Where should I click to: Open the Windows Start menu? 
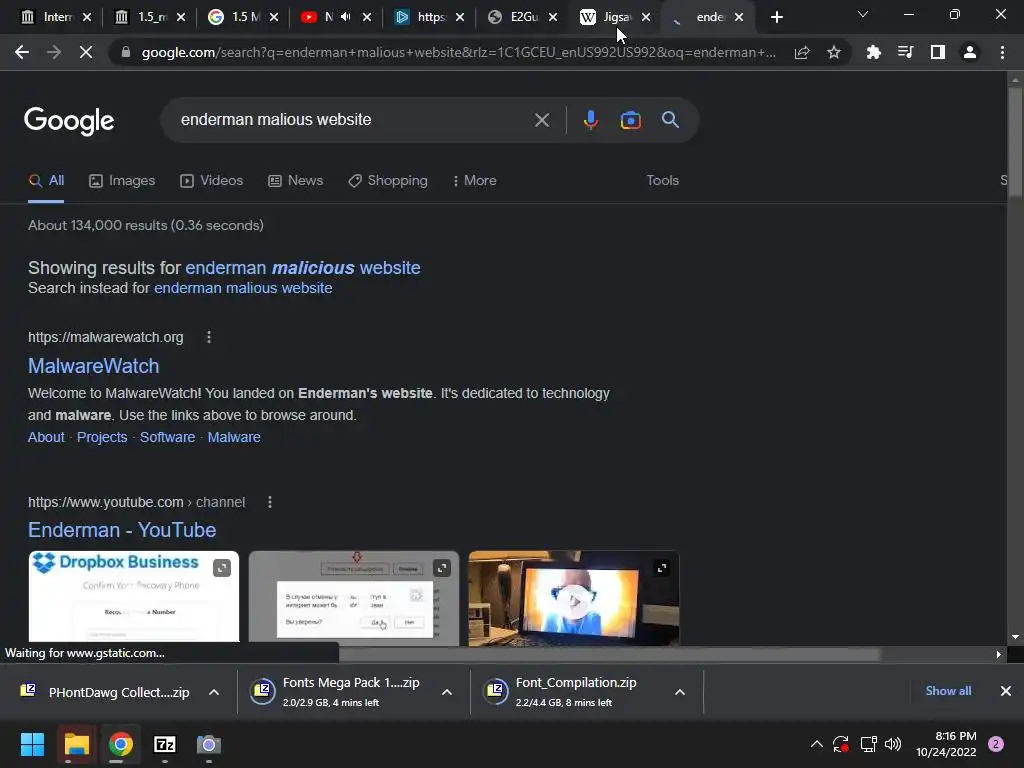point(32,744)
